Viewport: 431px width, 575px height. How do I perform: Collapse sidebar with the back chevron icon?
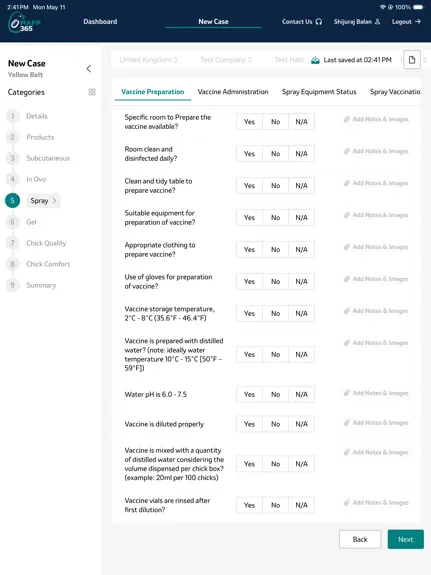click(89, 69)
